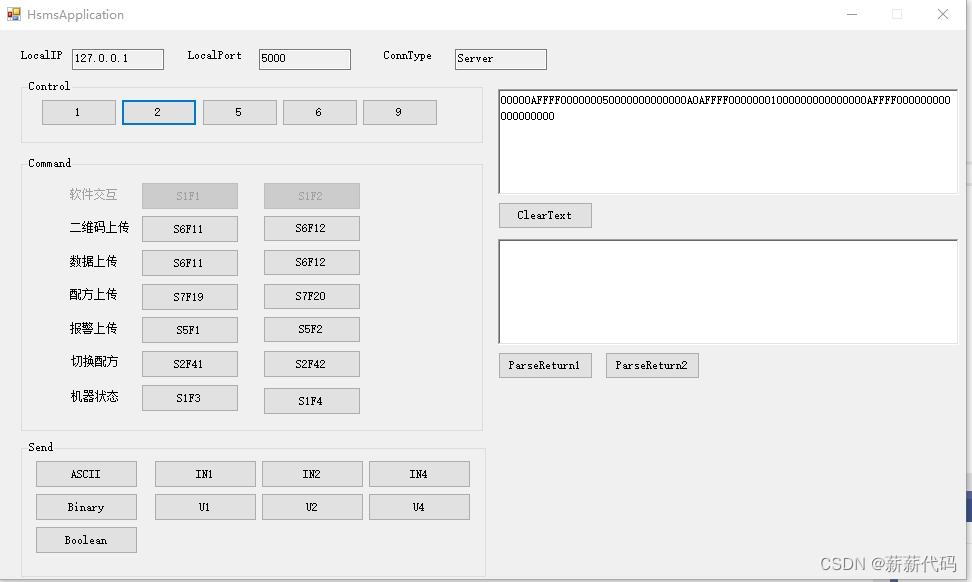Click the IN2 send button
Screen dimensions: 972x582
(x=312, y=474)
